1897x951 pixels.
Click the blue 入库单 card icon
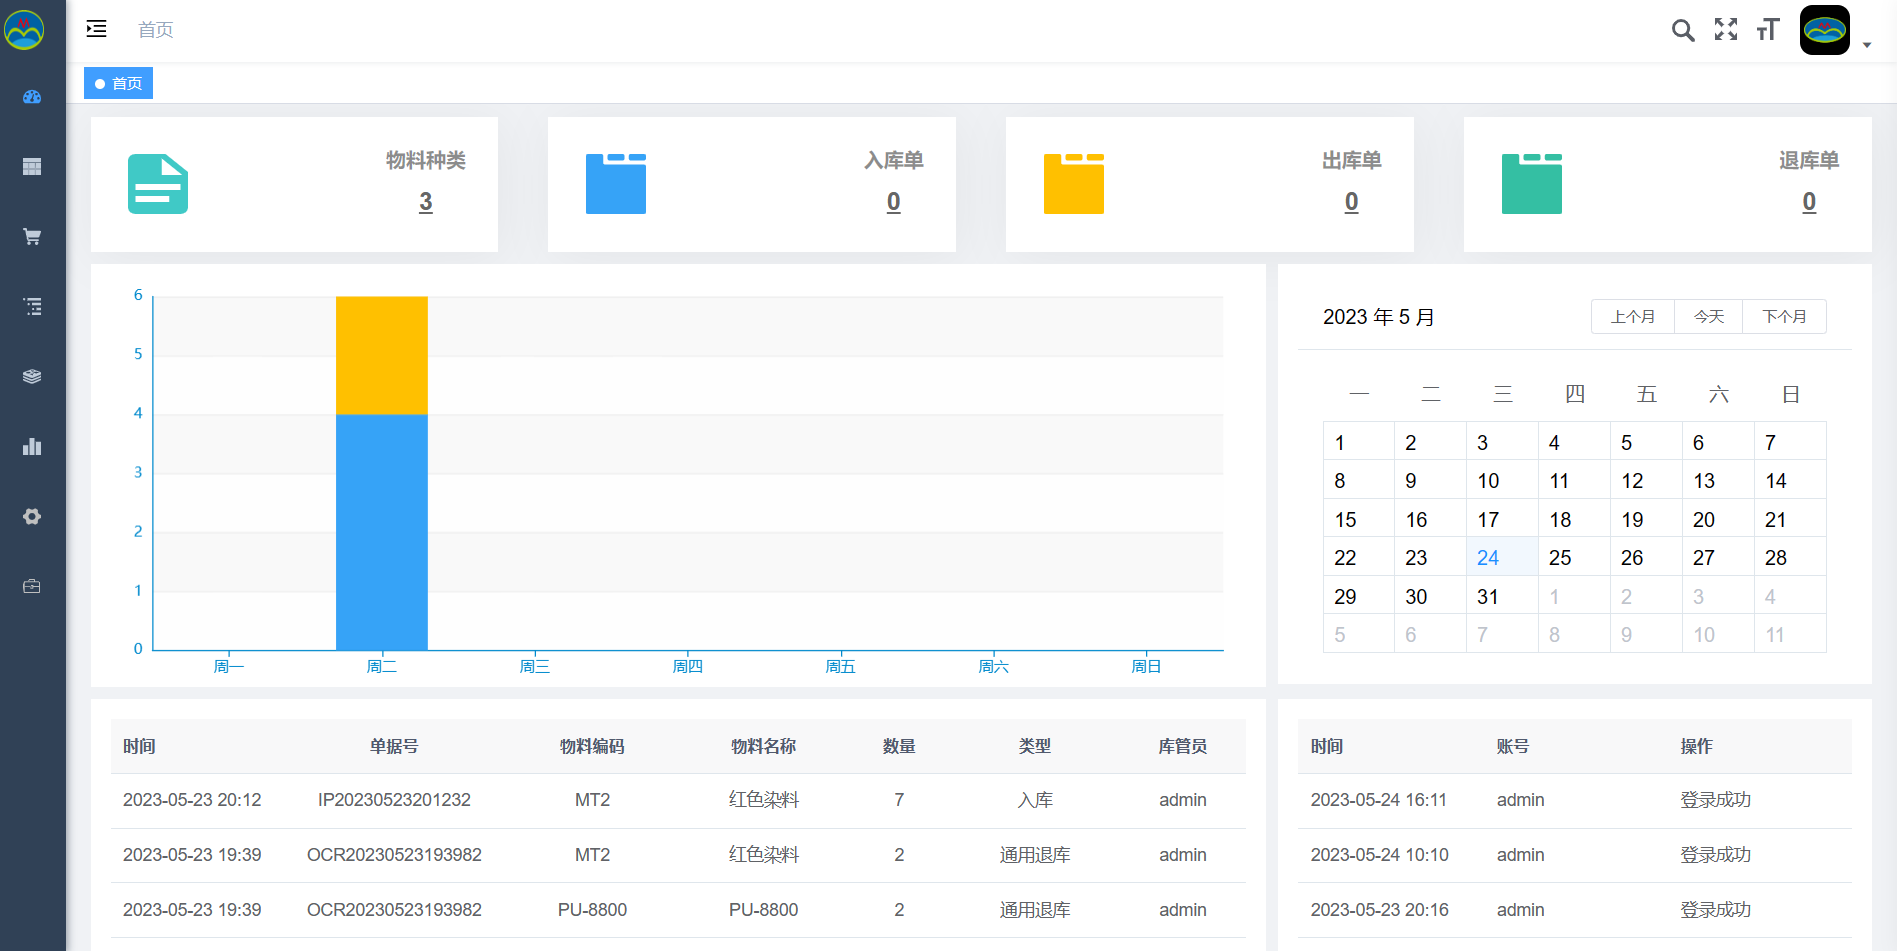tap(616, 184)
